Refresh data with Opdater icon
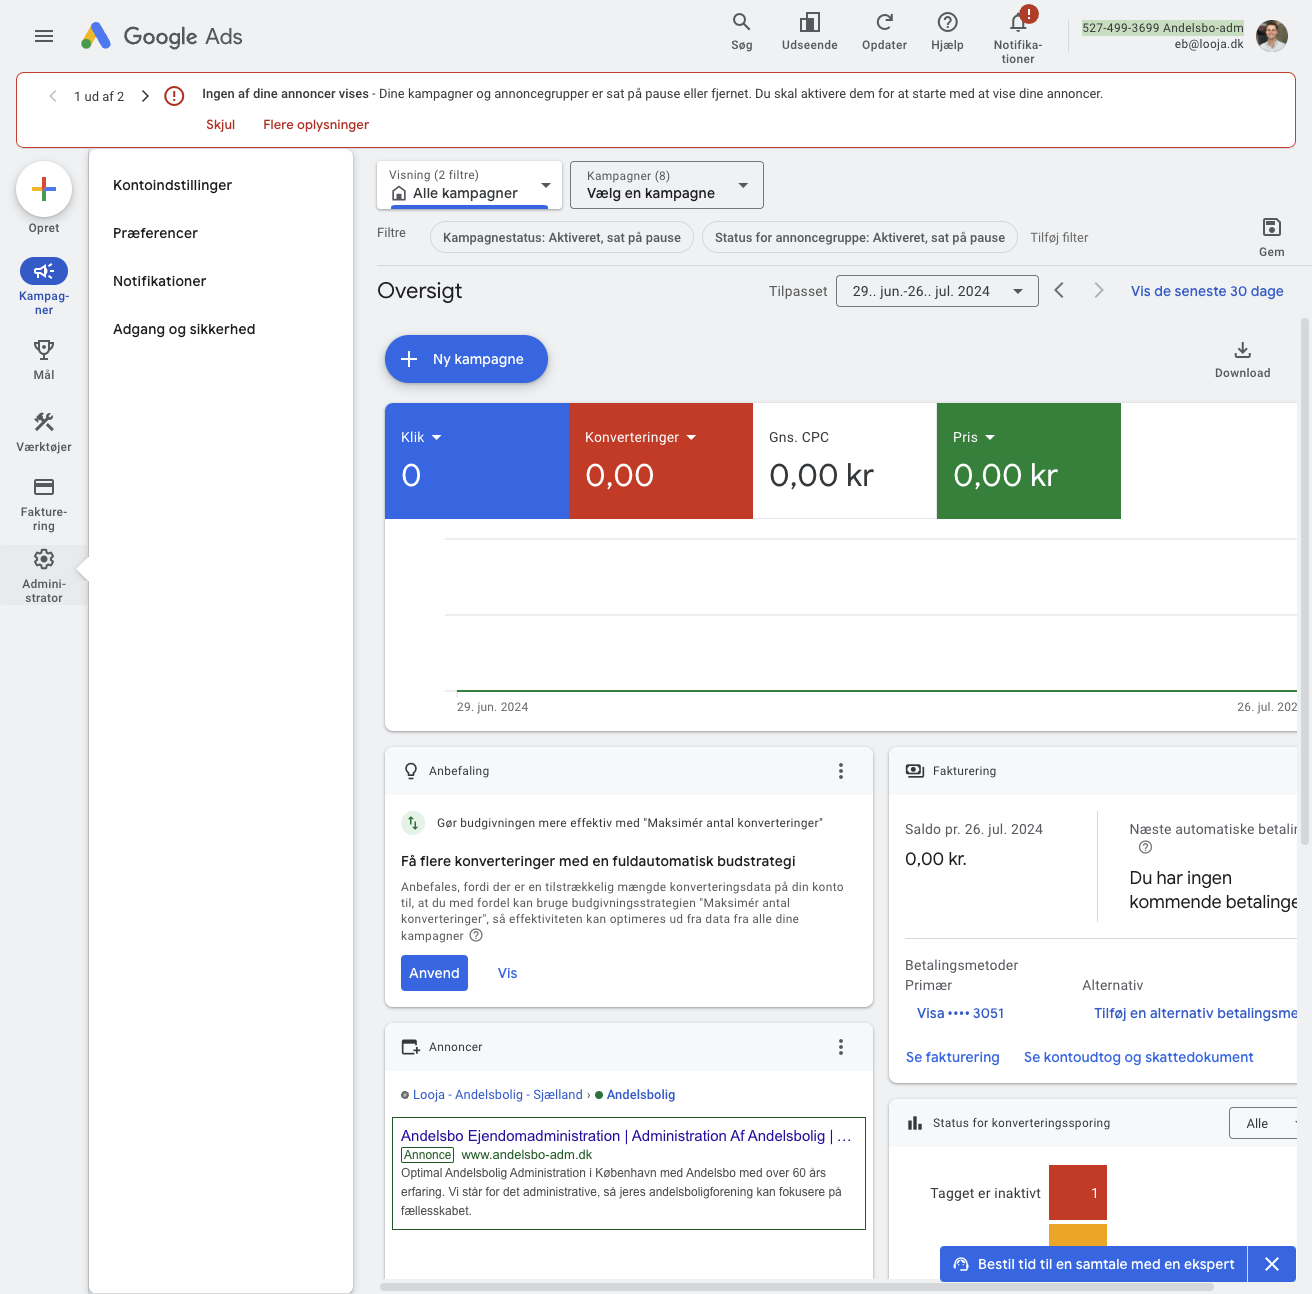 point(884,32)
